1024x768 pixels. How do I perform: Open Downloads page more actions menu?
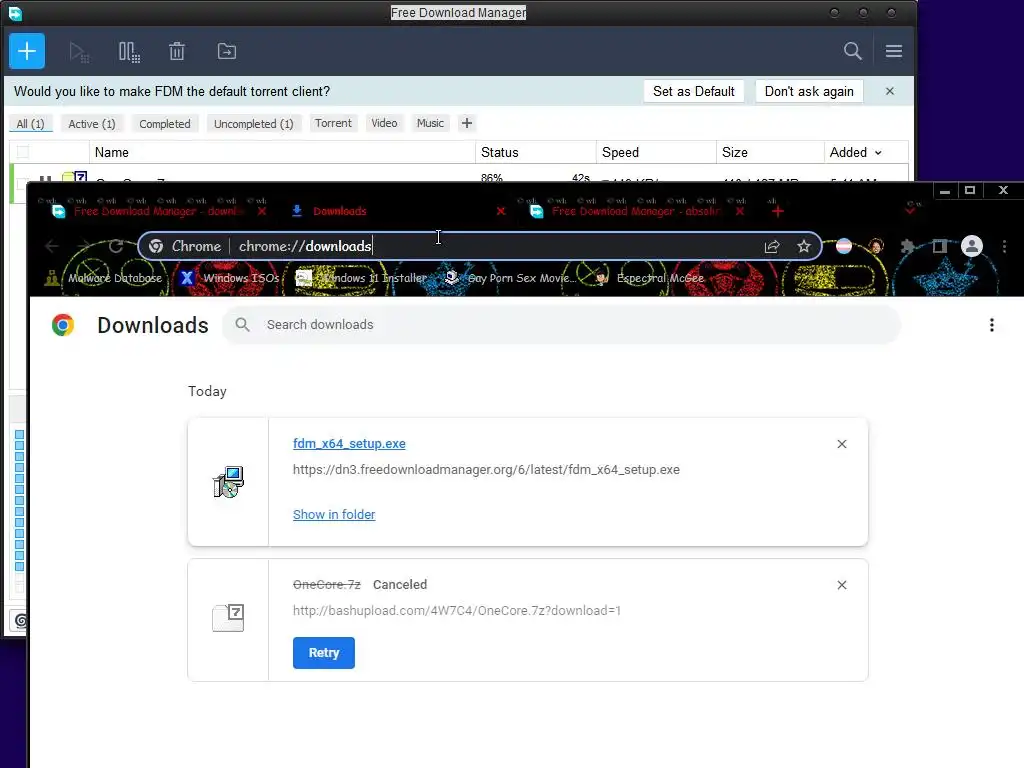(x=991, y=325)
